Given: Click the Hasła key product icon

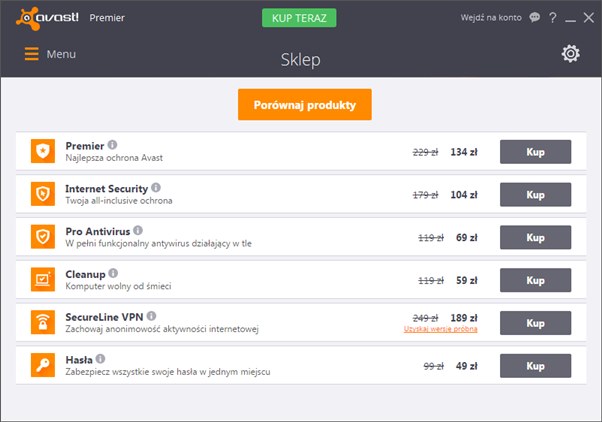Looking at the screenshot, I should (43, 365).
